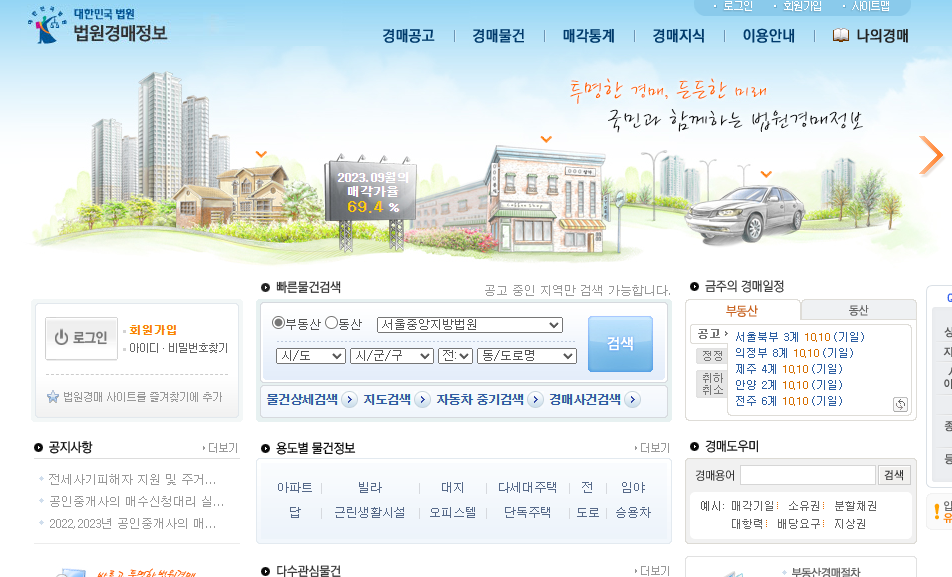
Task: Click the orange chevron above the house illustration
Action: point(261,154)
